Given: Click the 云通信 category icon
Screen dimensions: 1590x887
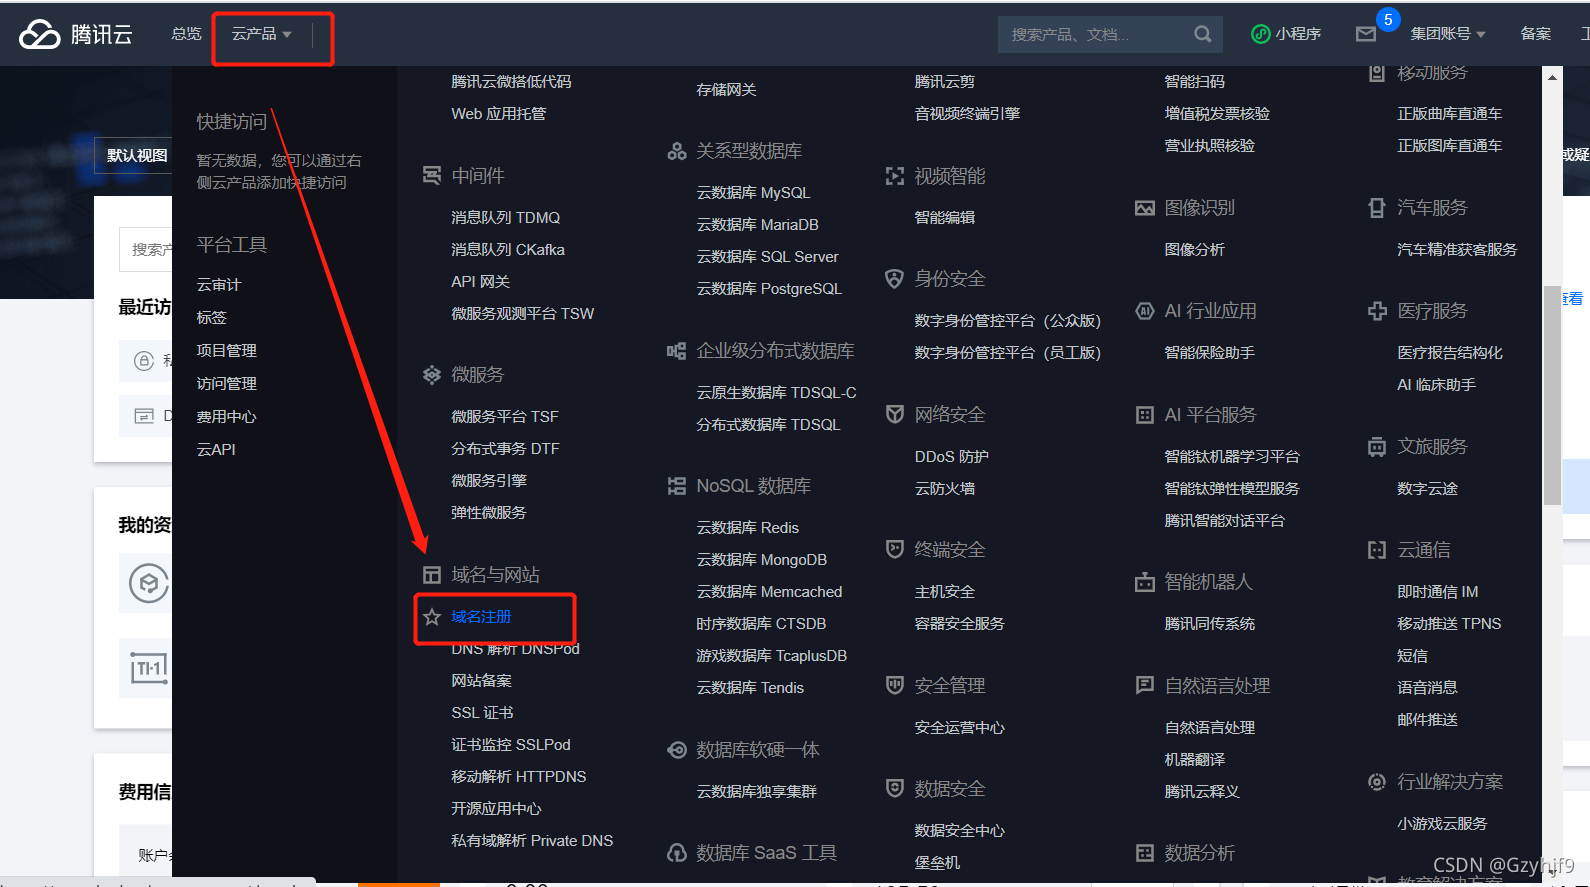Looking at the screenshot, I should coord(1377,550).
